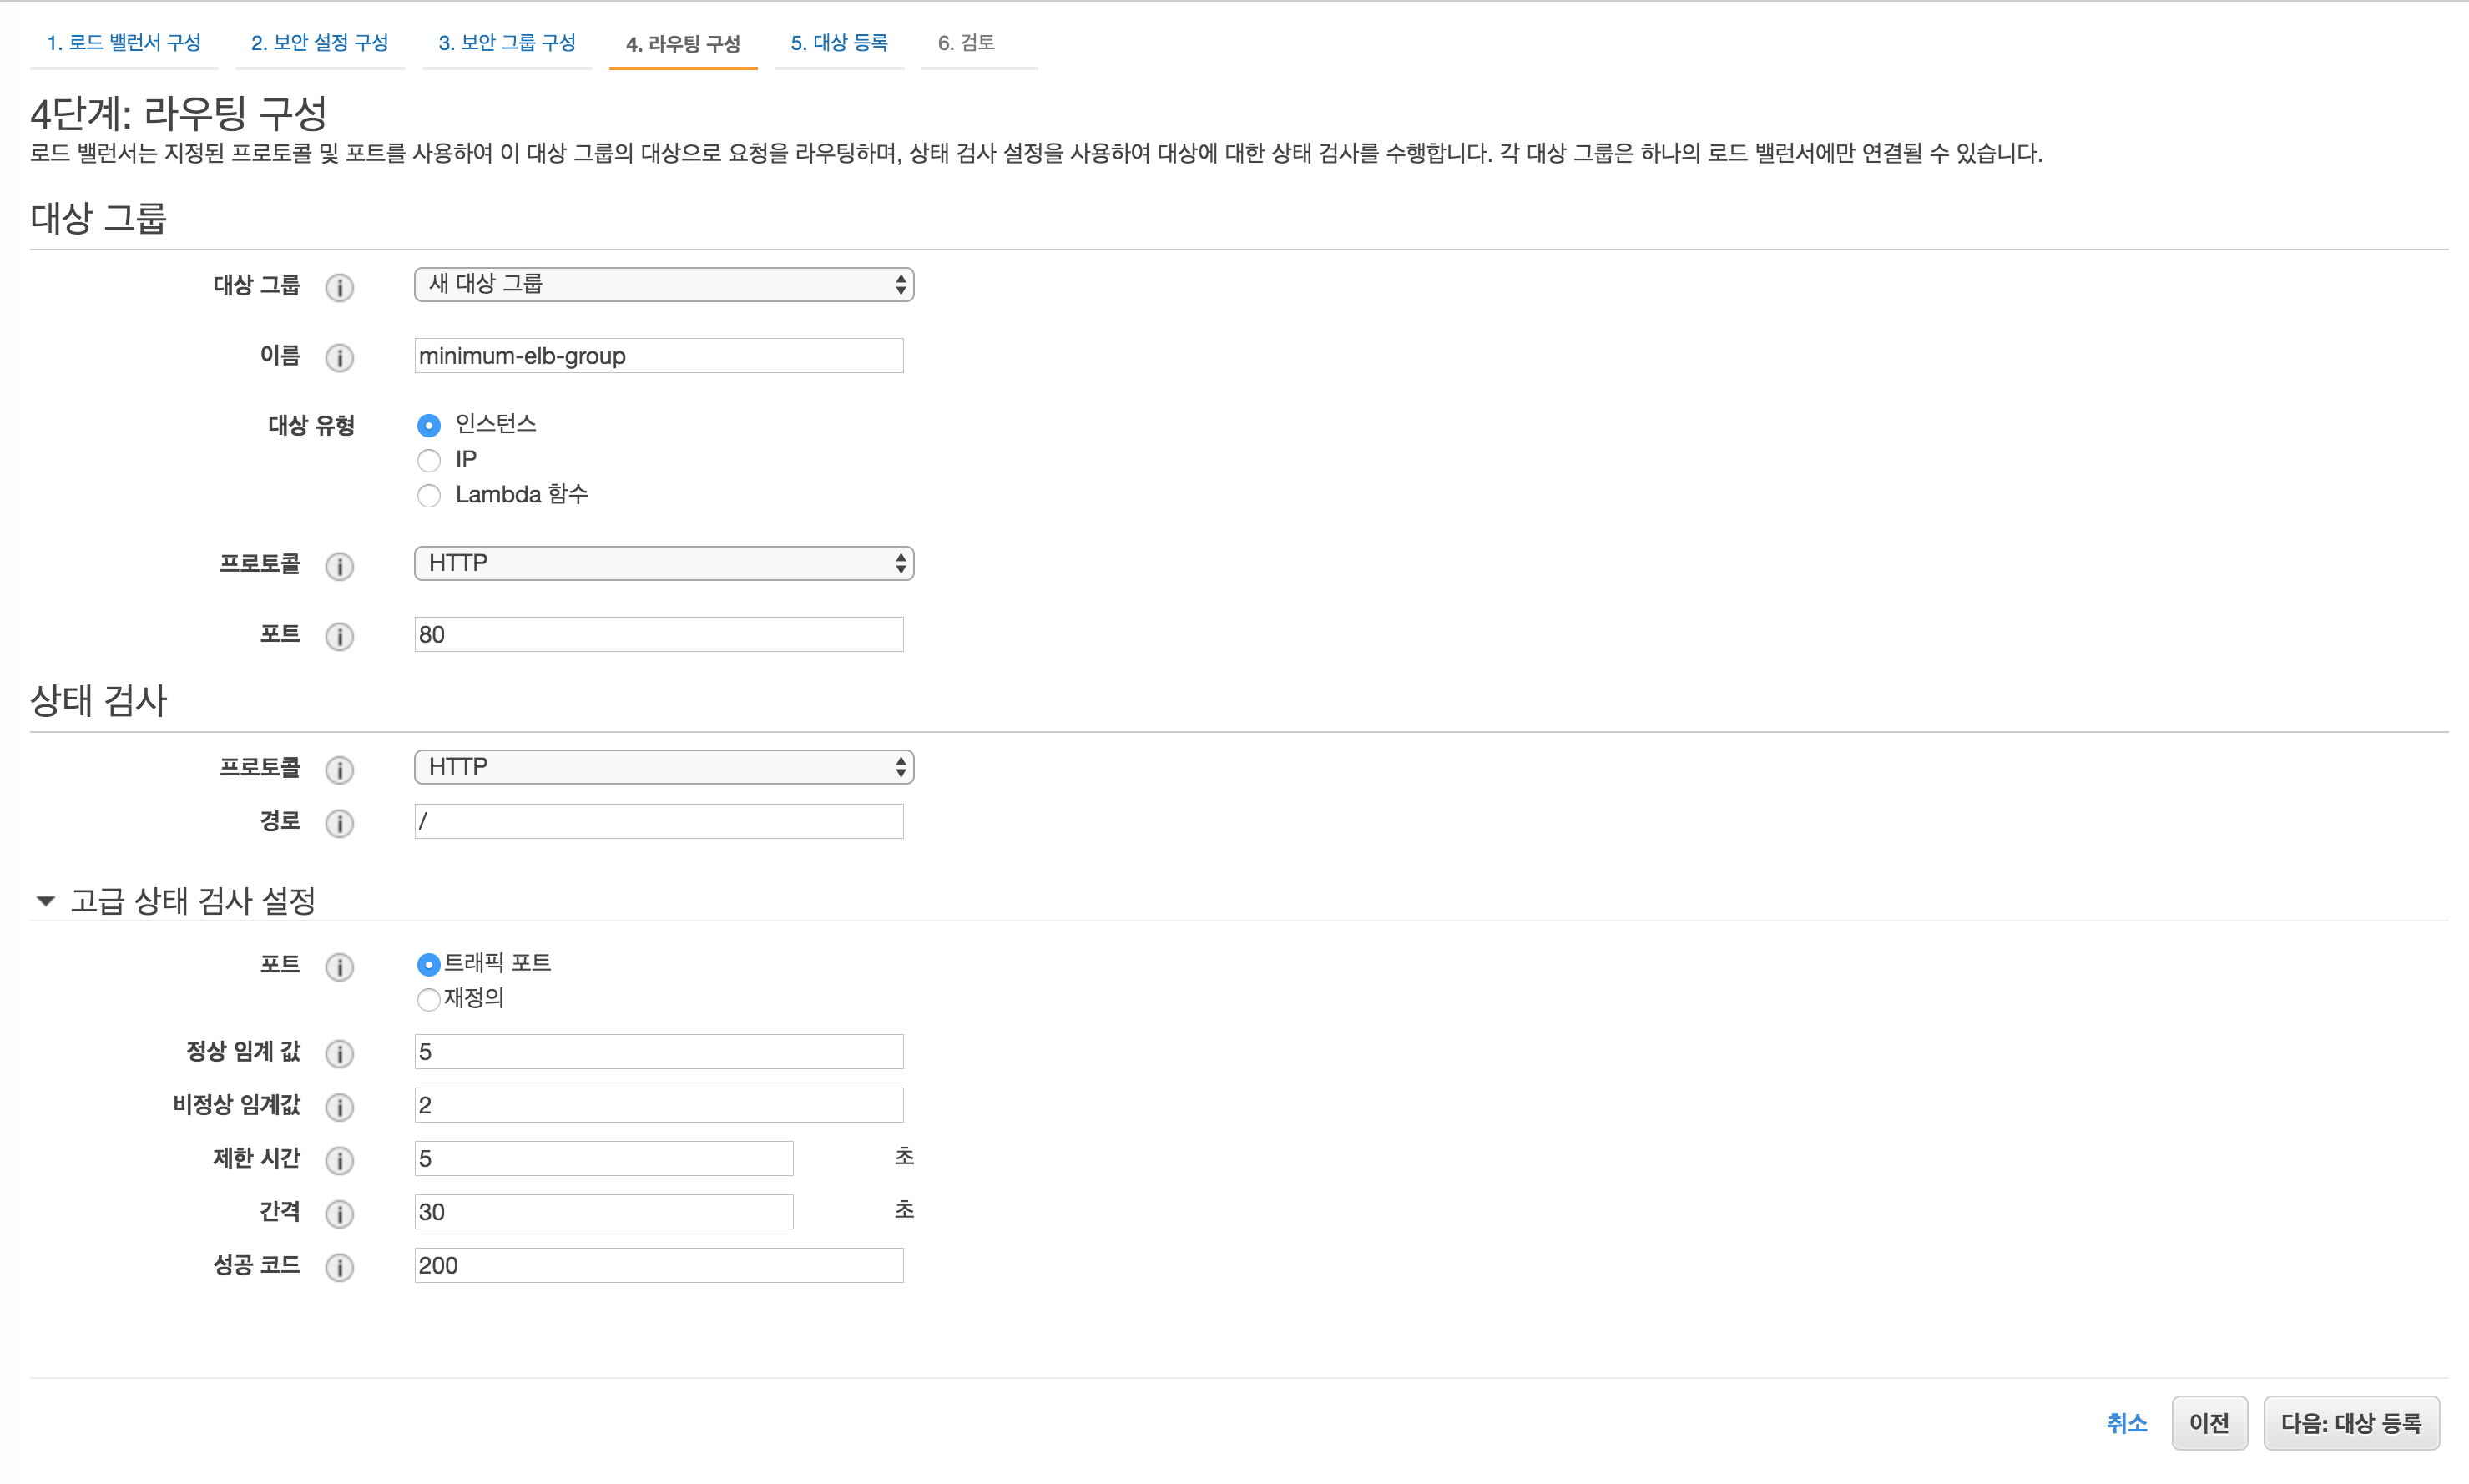Open the 상태 검사 프로토콜 dropdown
This screenshot has width=2469, height=1484.
point(663,767)
